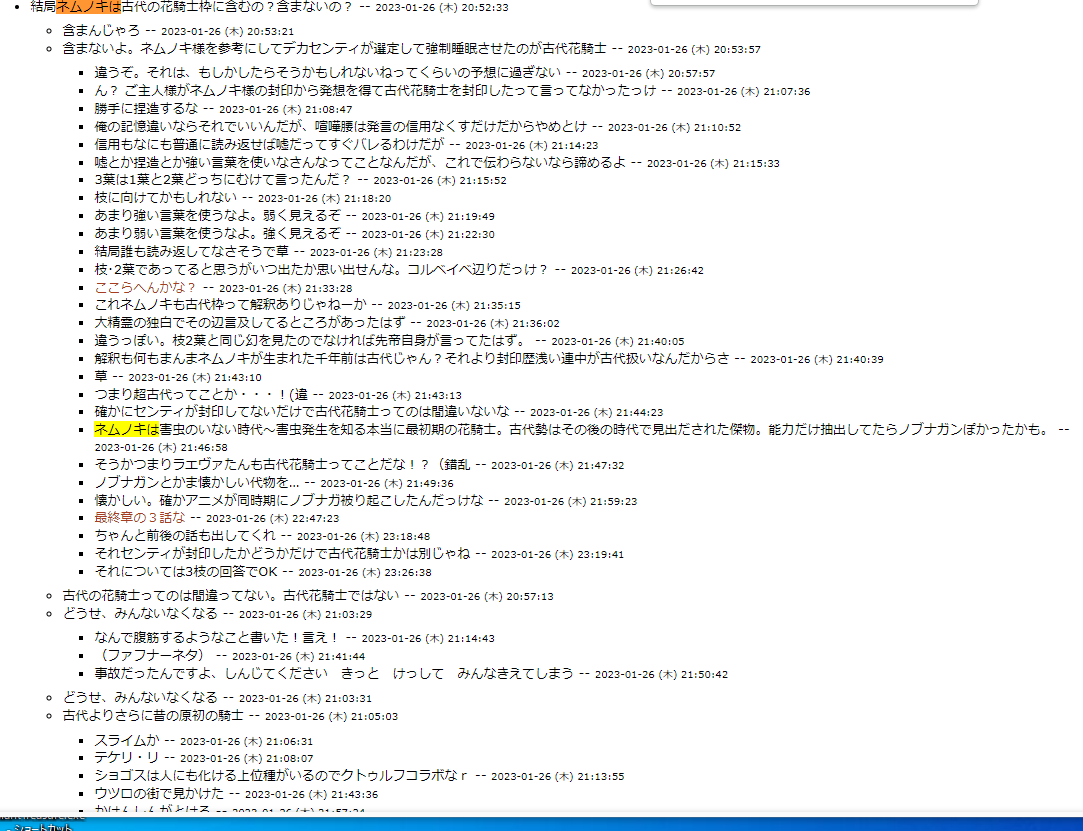Click 'どうせ、みんないなくなる' posted at 21:03:29

click(140, 613)
